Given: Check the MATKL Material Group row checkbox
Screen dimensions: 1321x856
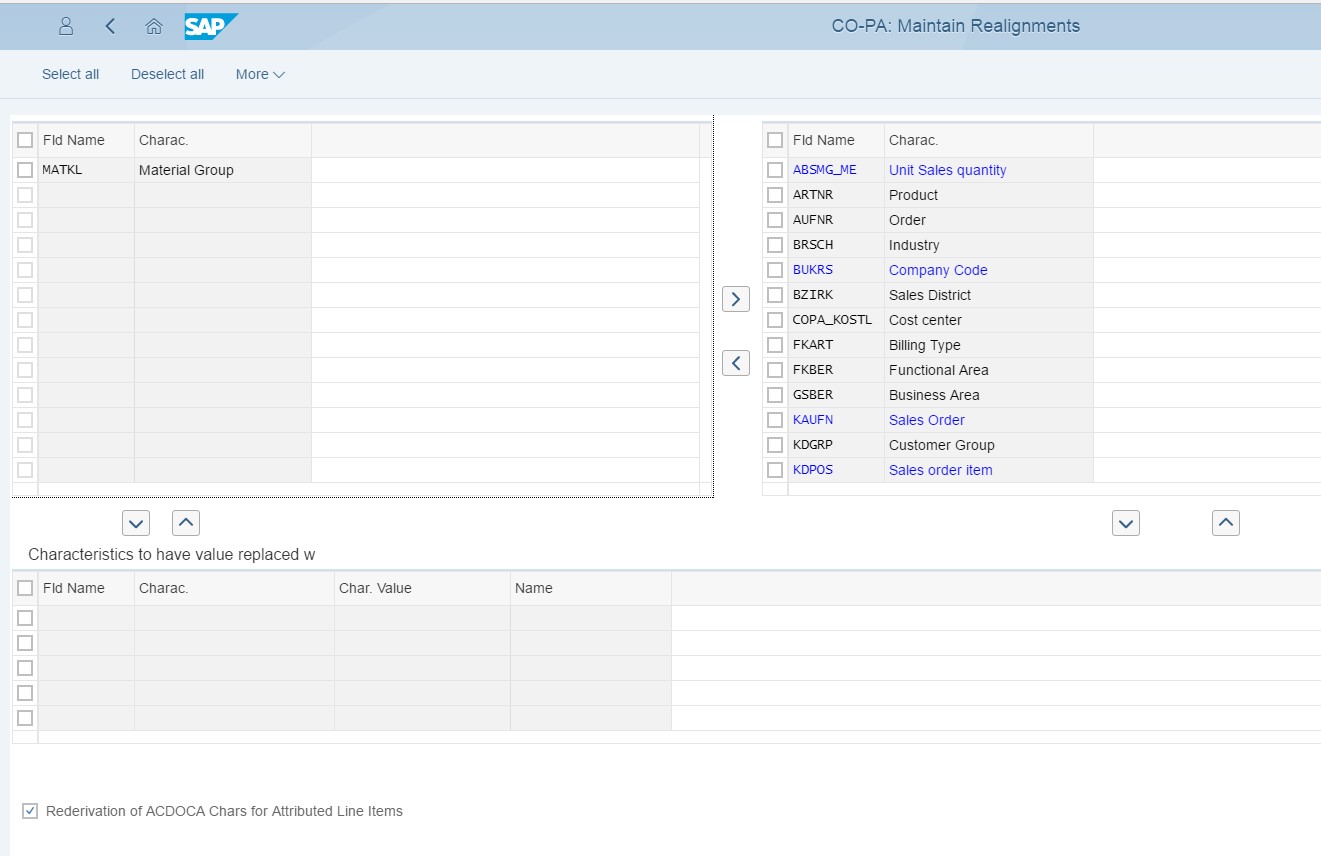Looking at the screenshot, I should (25, 170).
